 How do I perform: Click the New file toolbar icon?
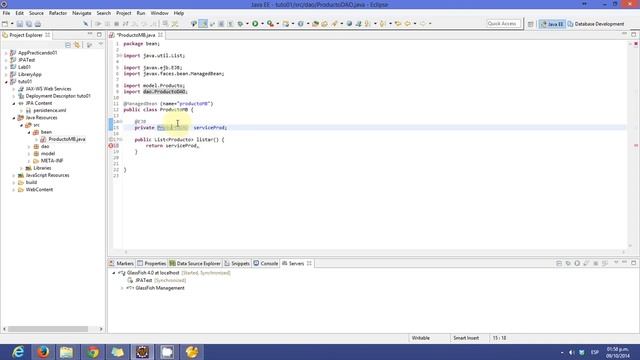[x=5, y=24]
